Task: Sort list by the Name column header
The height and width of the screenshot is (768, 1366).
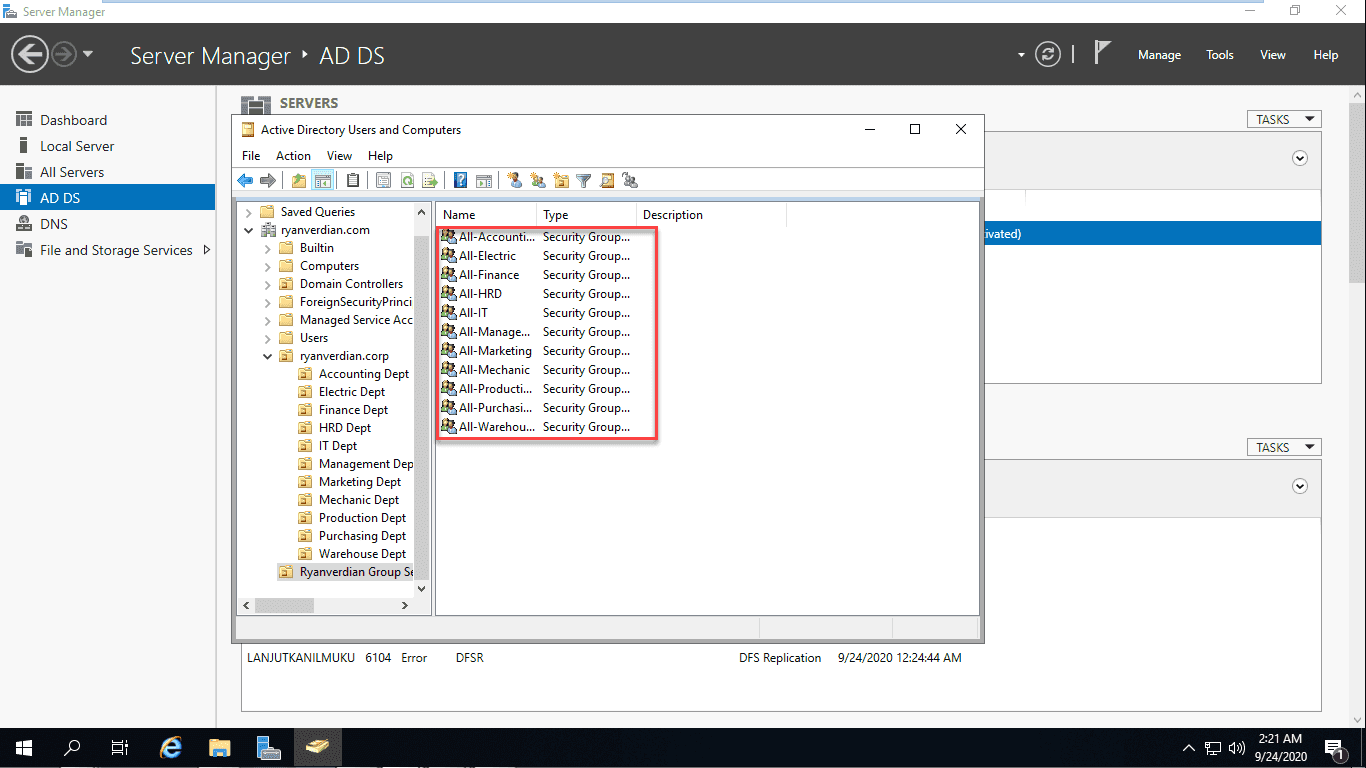Action: click(486, 215)
